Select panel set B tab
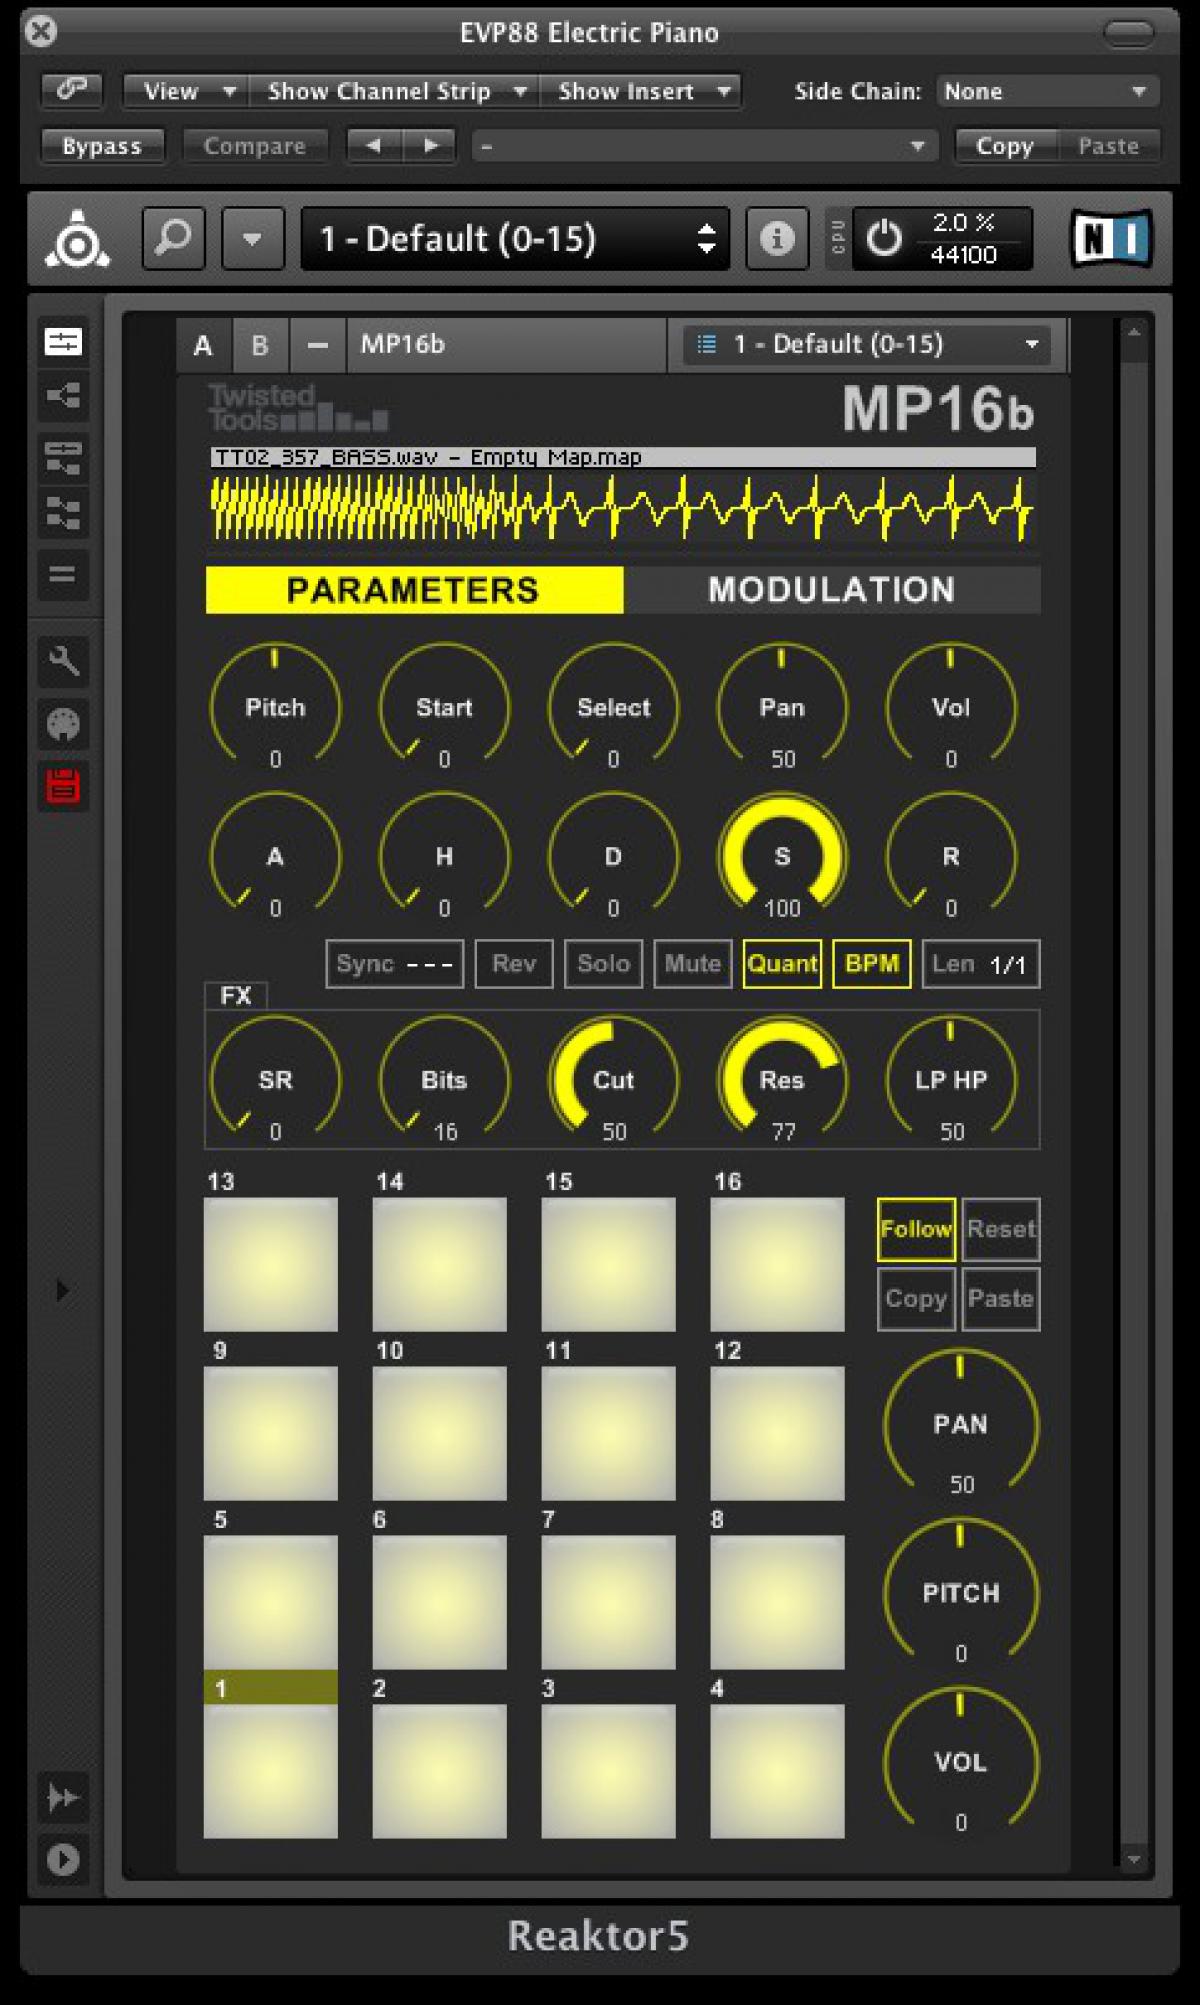The width and height of the screenshot is (1200, 2005). (261, 345)
